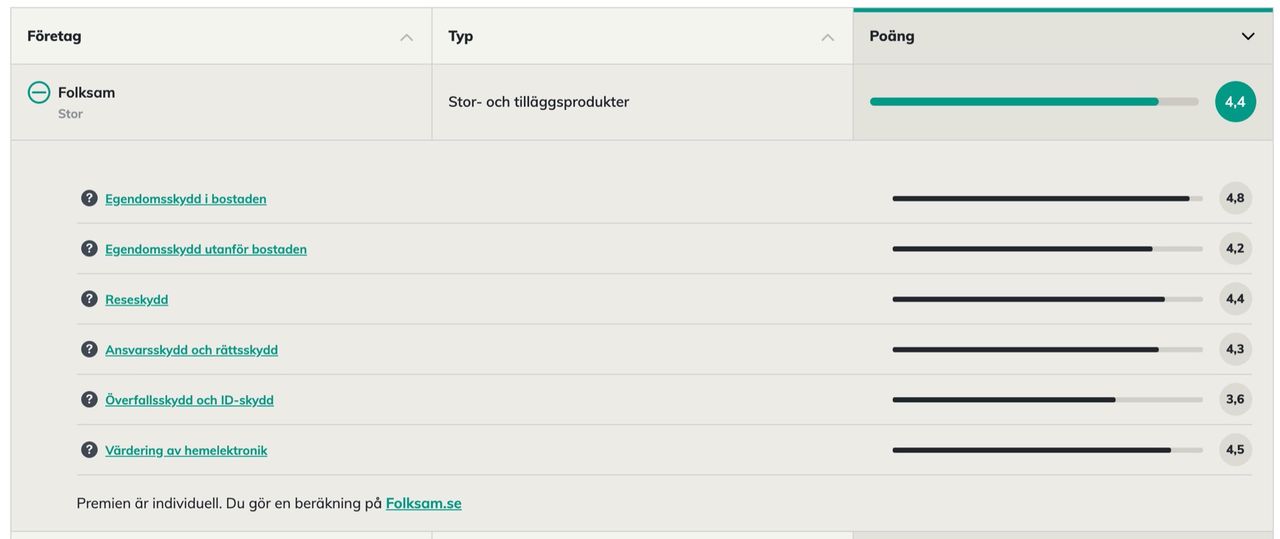Collapse the Folksam row with minus icon
The width and height of the screenshot is (1280, 539).
[39, 93]
